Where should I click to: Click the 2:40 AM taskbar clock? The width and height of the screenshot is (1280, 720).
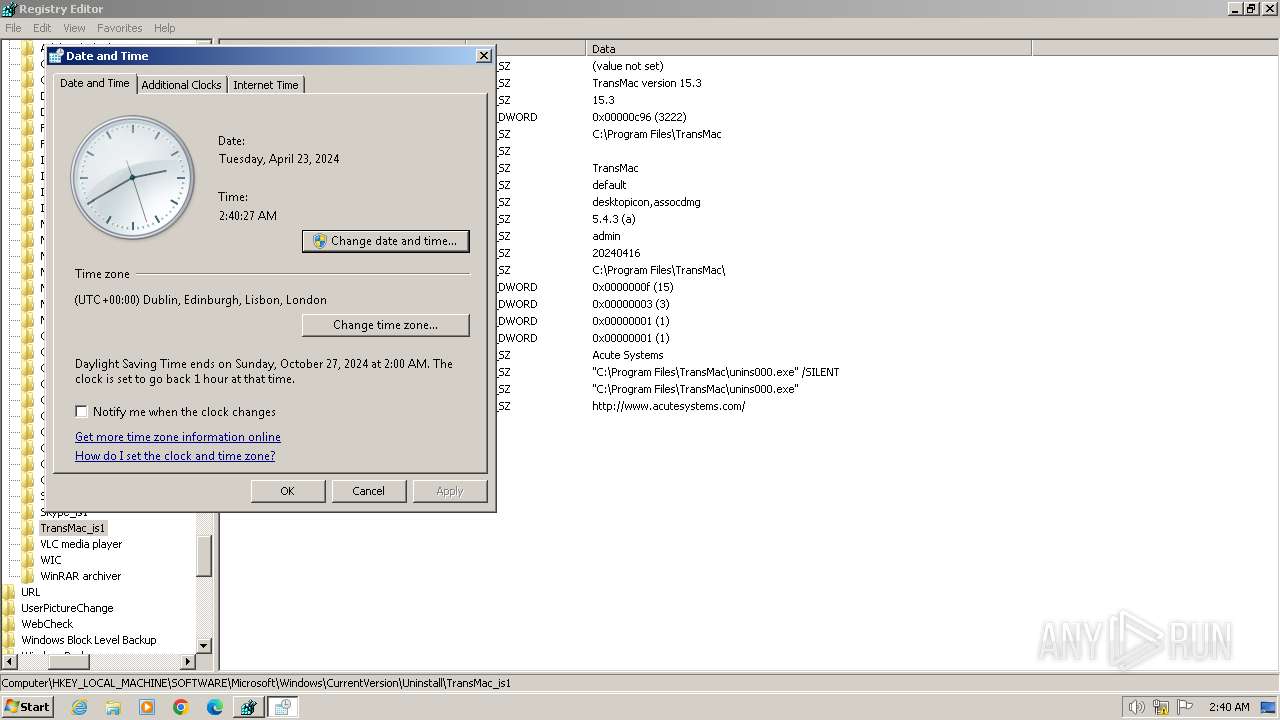[x=1229, y=707]
